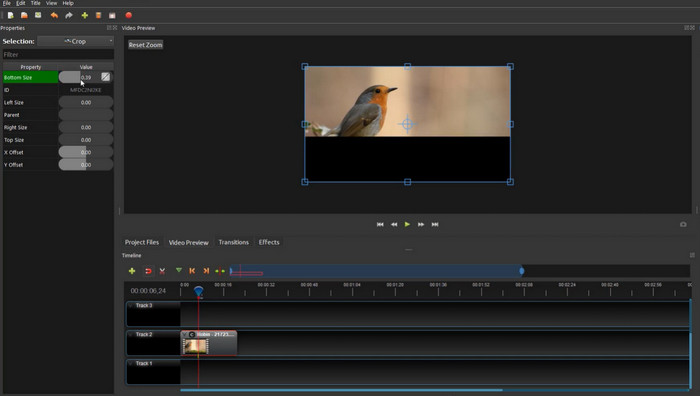Open the Track 3 menu arrow

click(130, 306)
